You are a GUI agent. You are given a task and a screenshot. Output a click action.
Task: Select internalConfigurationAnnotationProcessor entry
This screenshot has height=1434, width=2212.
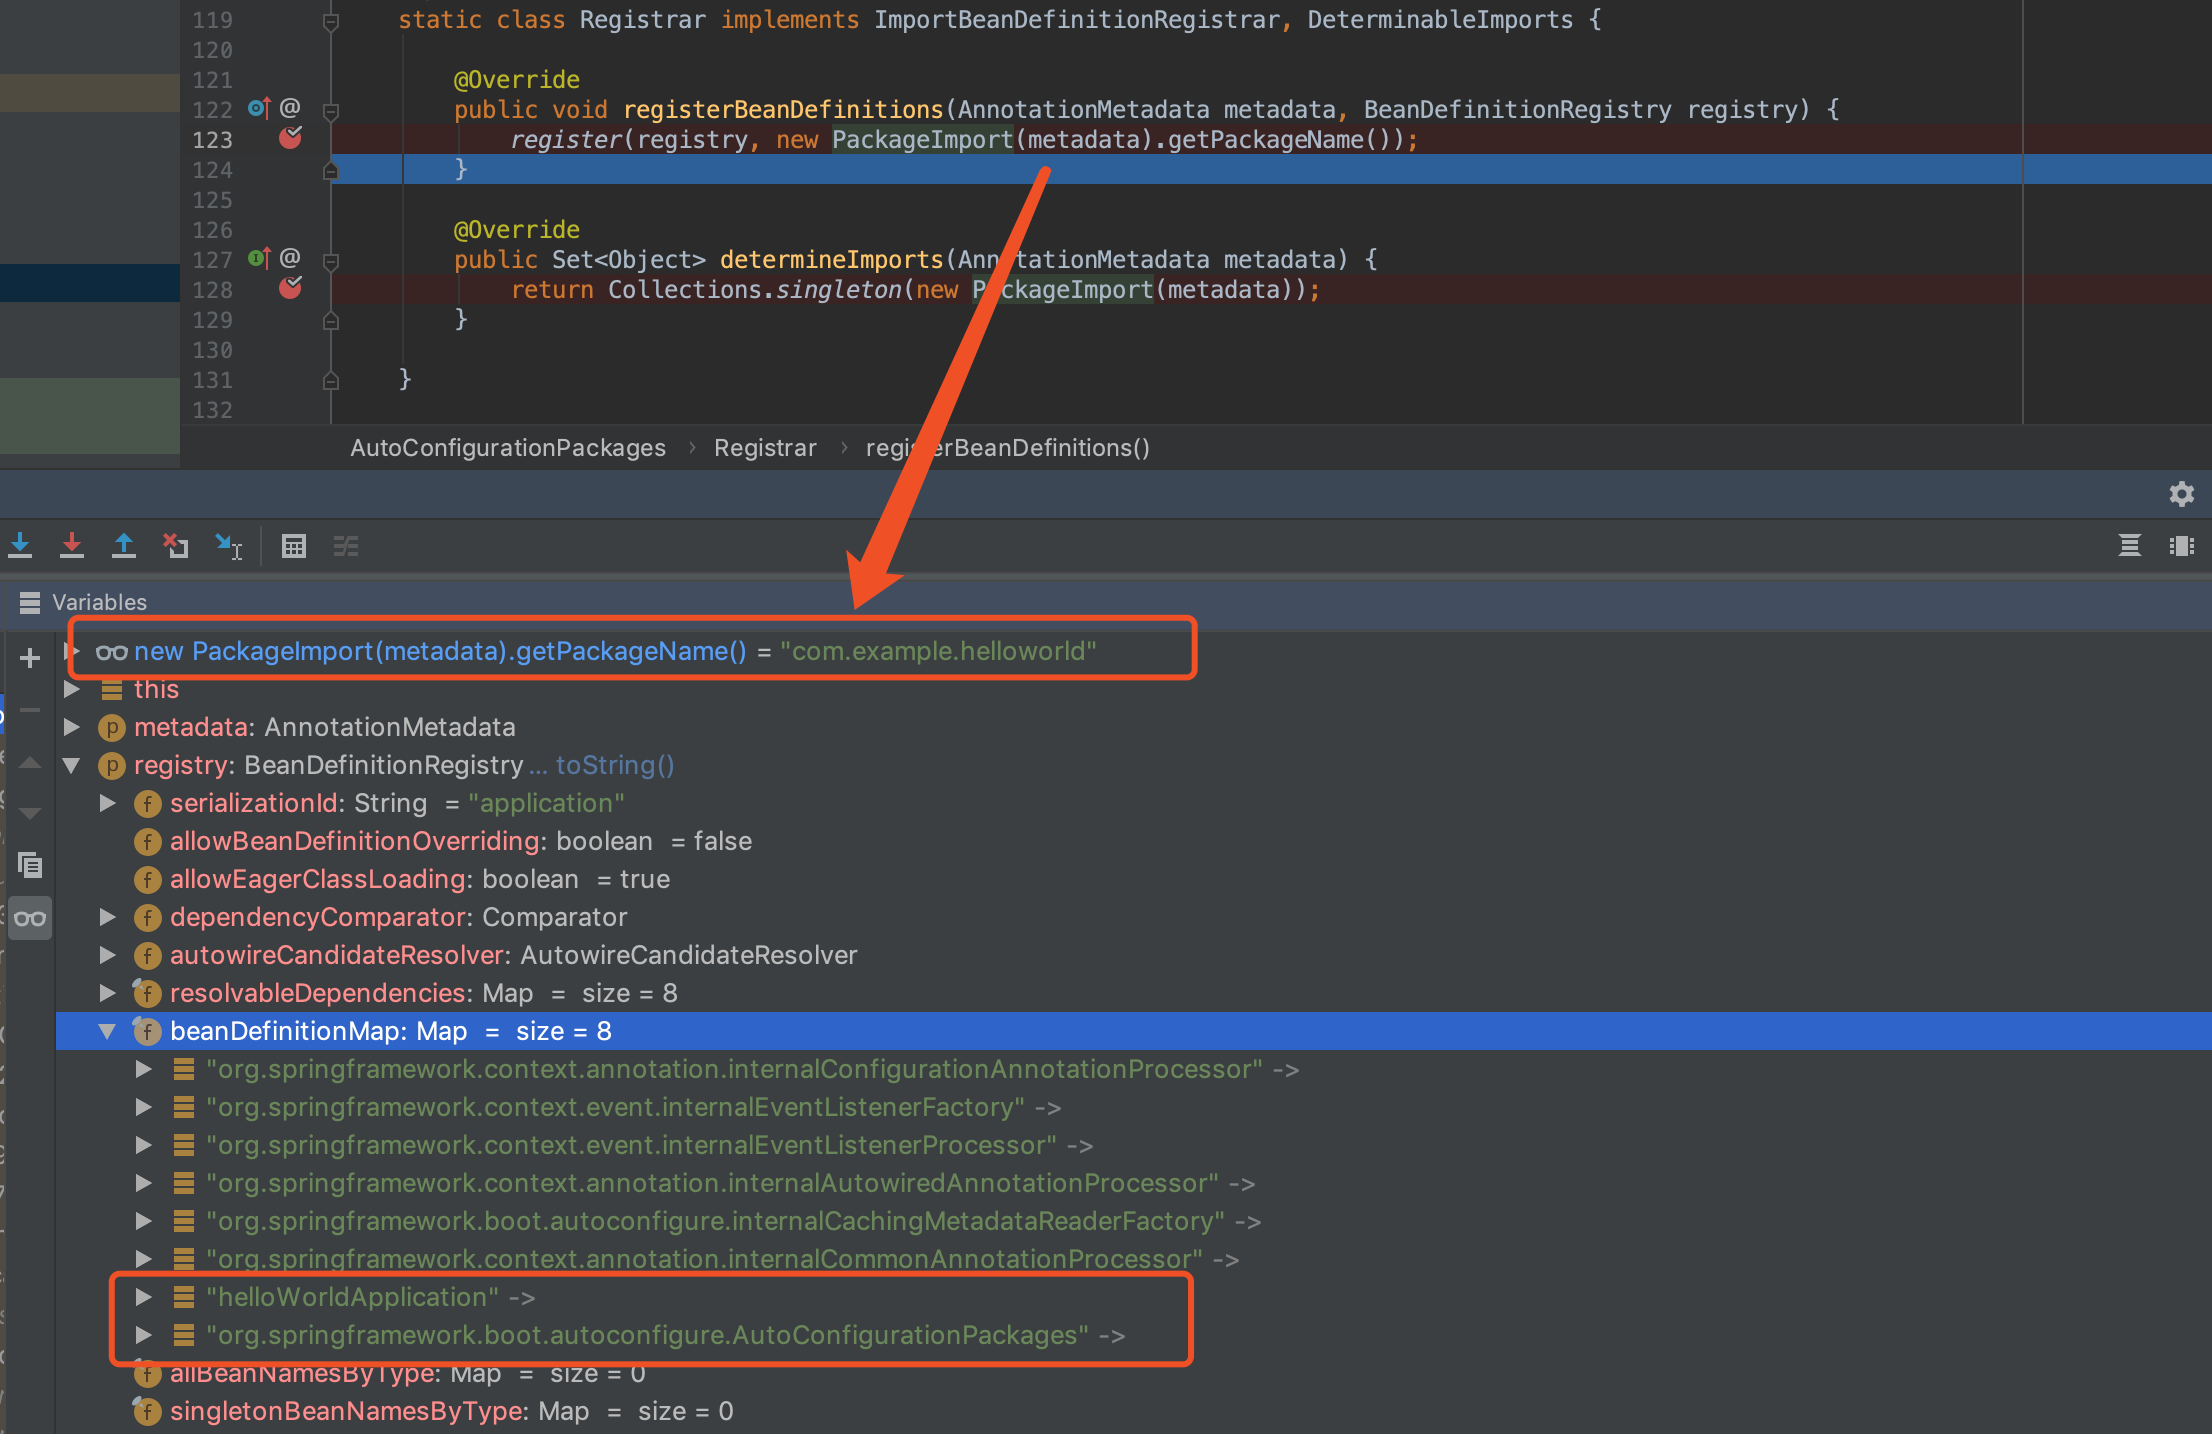point(1133,1069)
